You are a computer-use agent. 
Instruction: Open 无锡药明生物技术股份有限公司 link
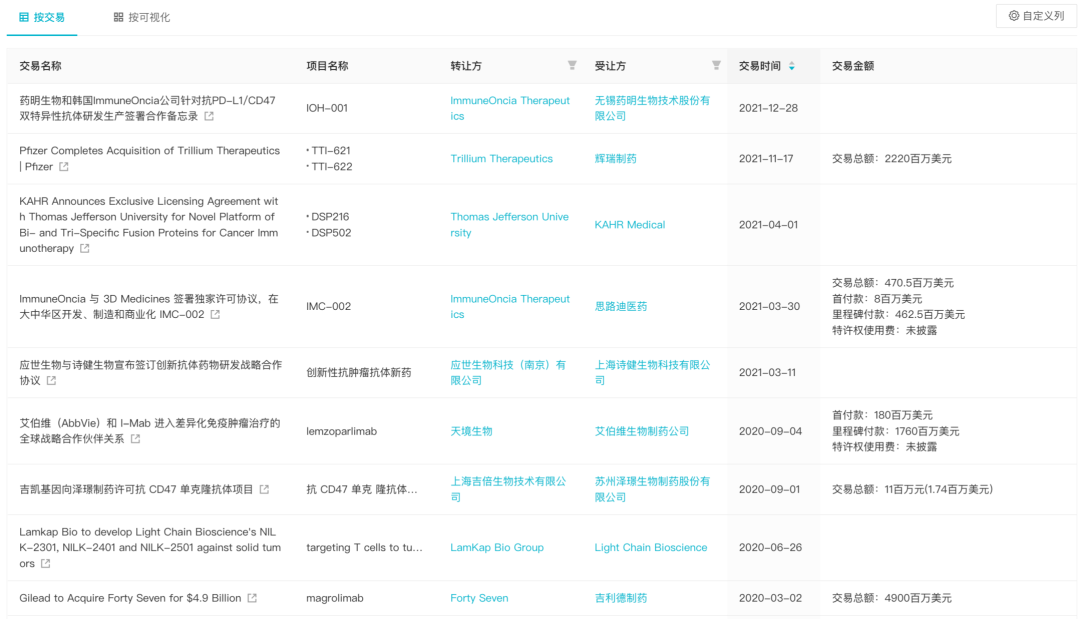pyautogui.click(x=652, y=108)
